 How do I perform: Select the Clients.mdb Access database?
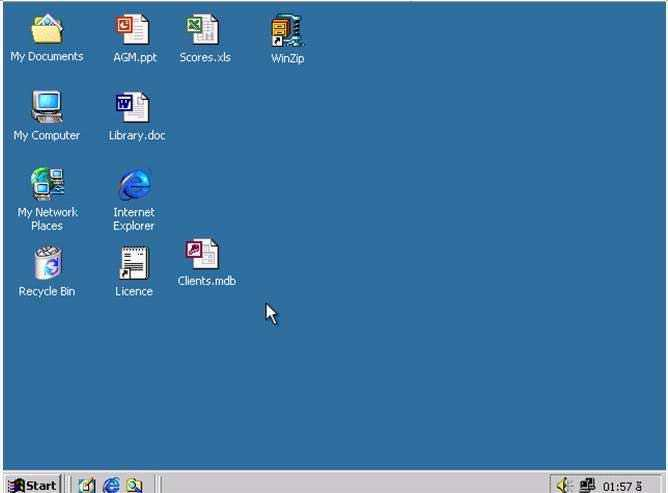pyautogui.click(x=204, y=254)
